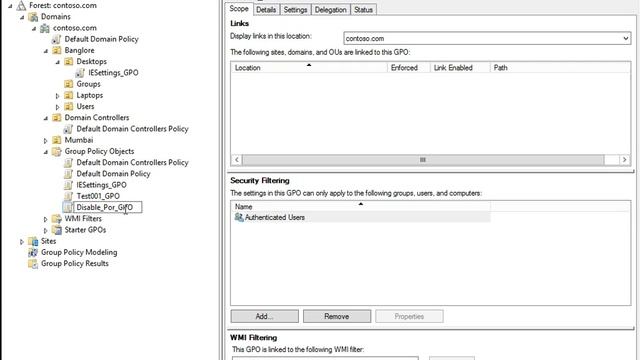Select Test001_GPO in the tree
Viewport: 640px width, 360px height.
98,196
